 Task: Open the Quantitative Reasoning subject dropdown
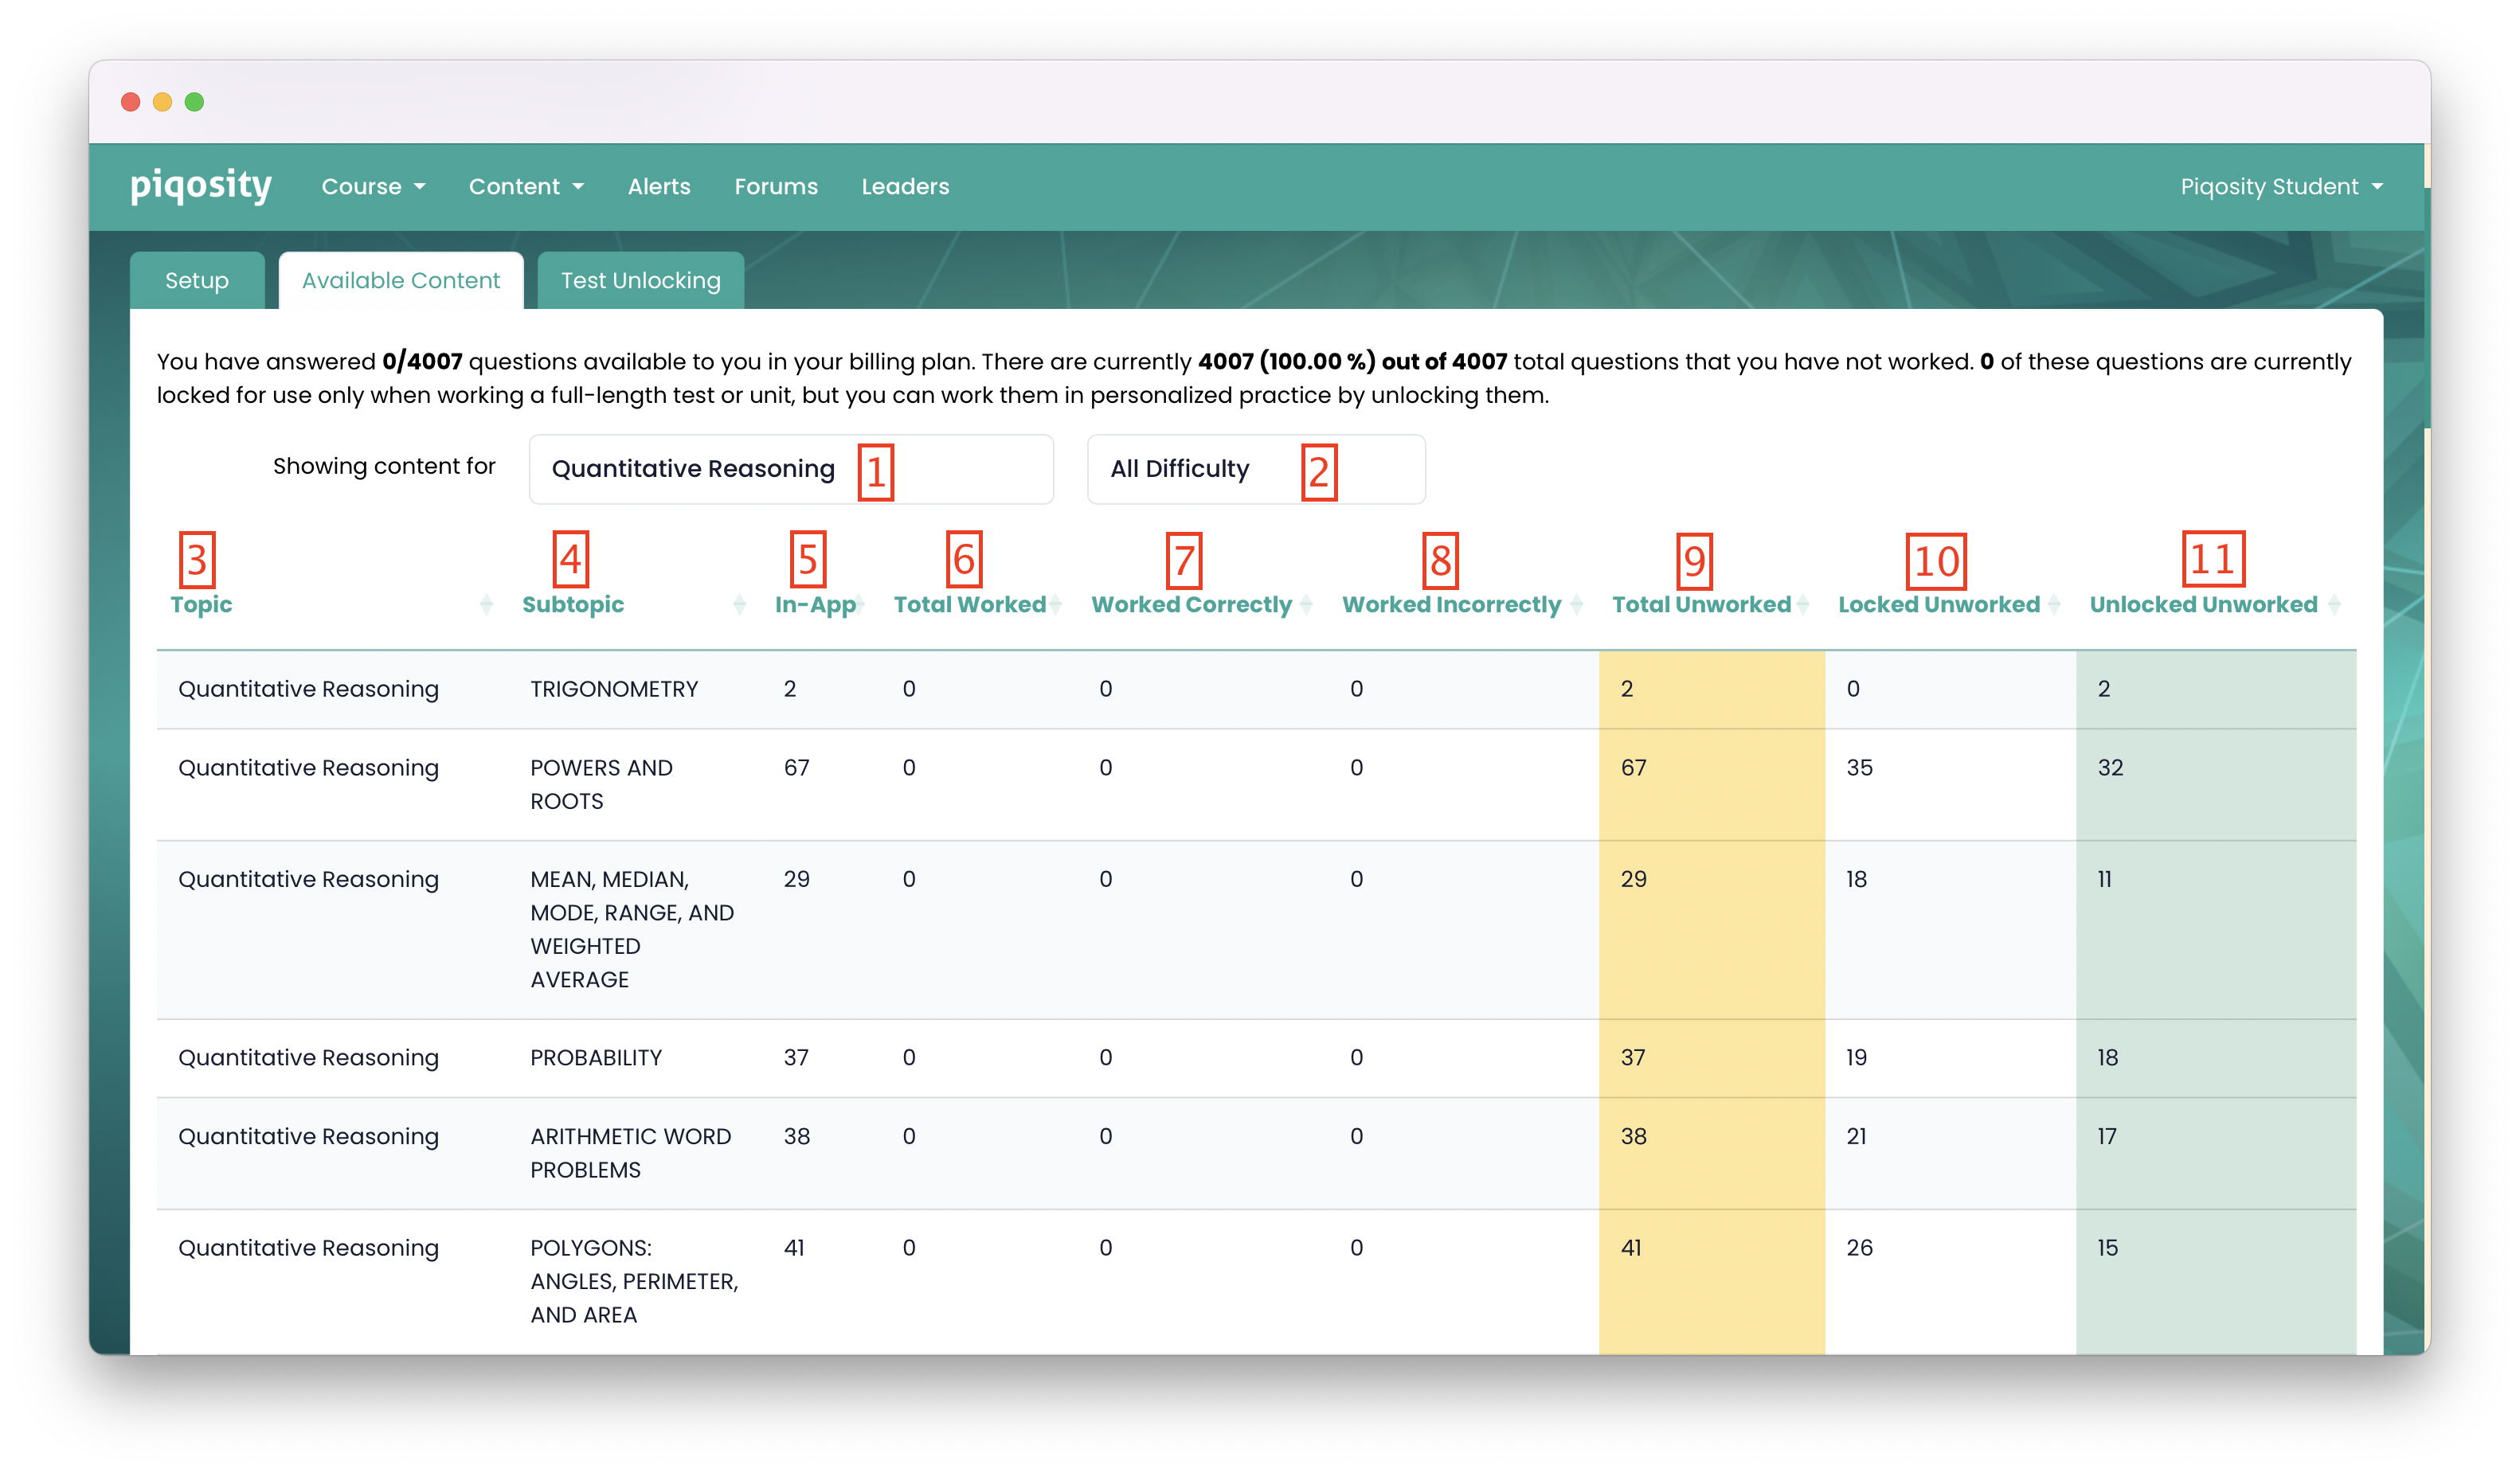tap(790, 469)
